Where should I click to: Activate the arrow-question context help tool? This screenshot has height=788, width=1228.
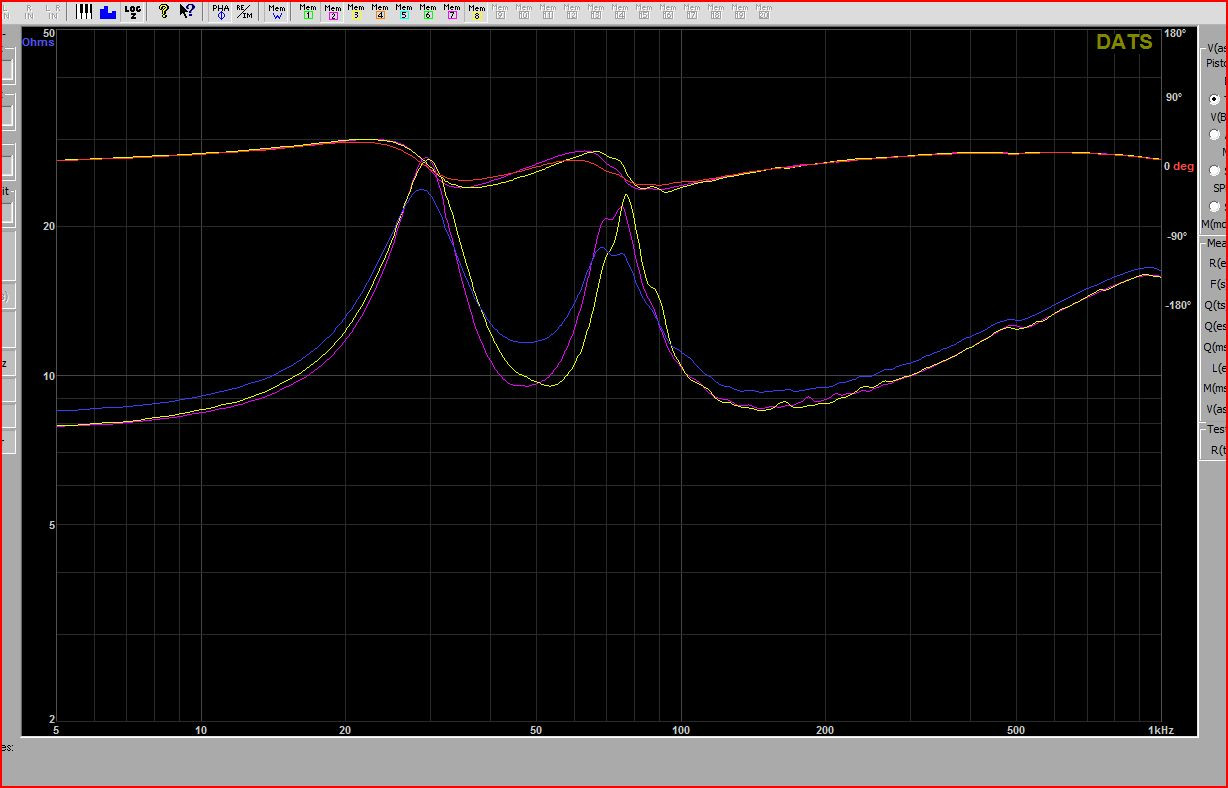[x=187, y=12]
